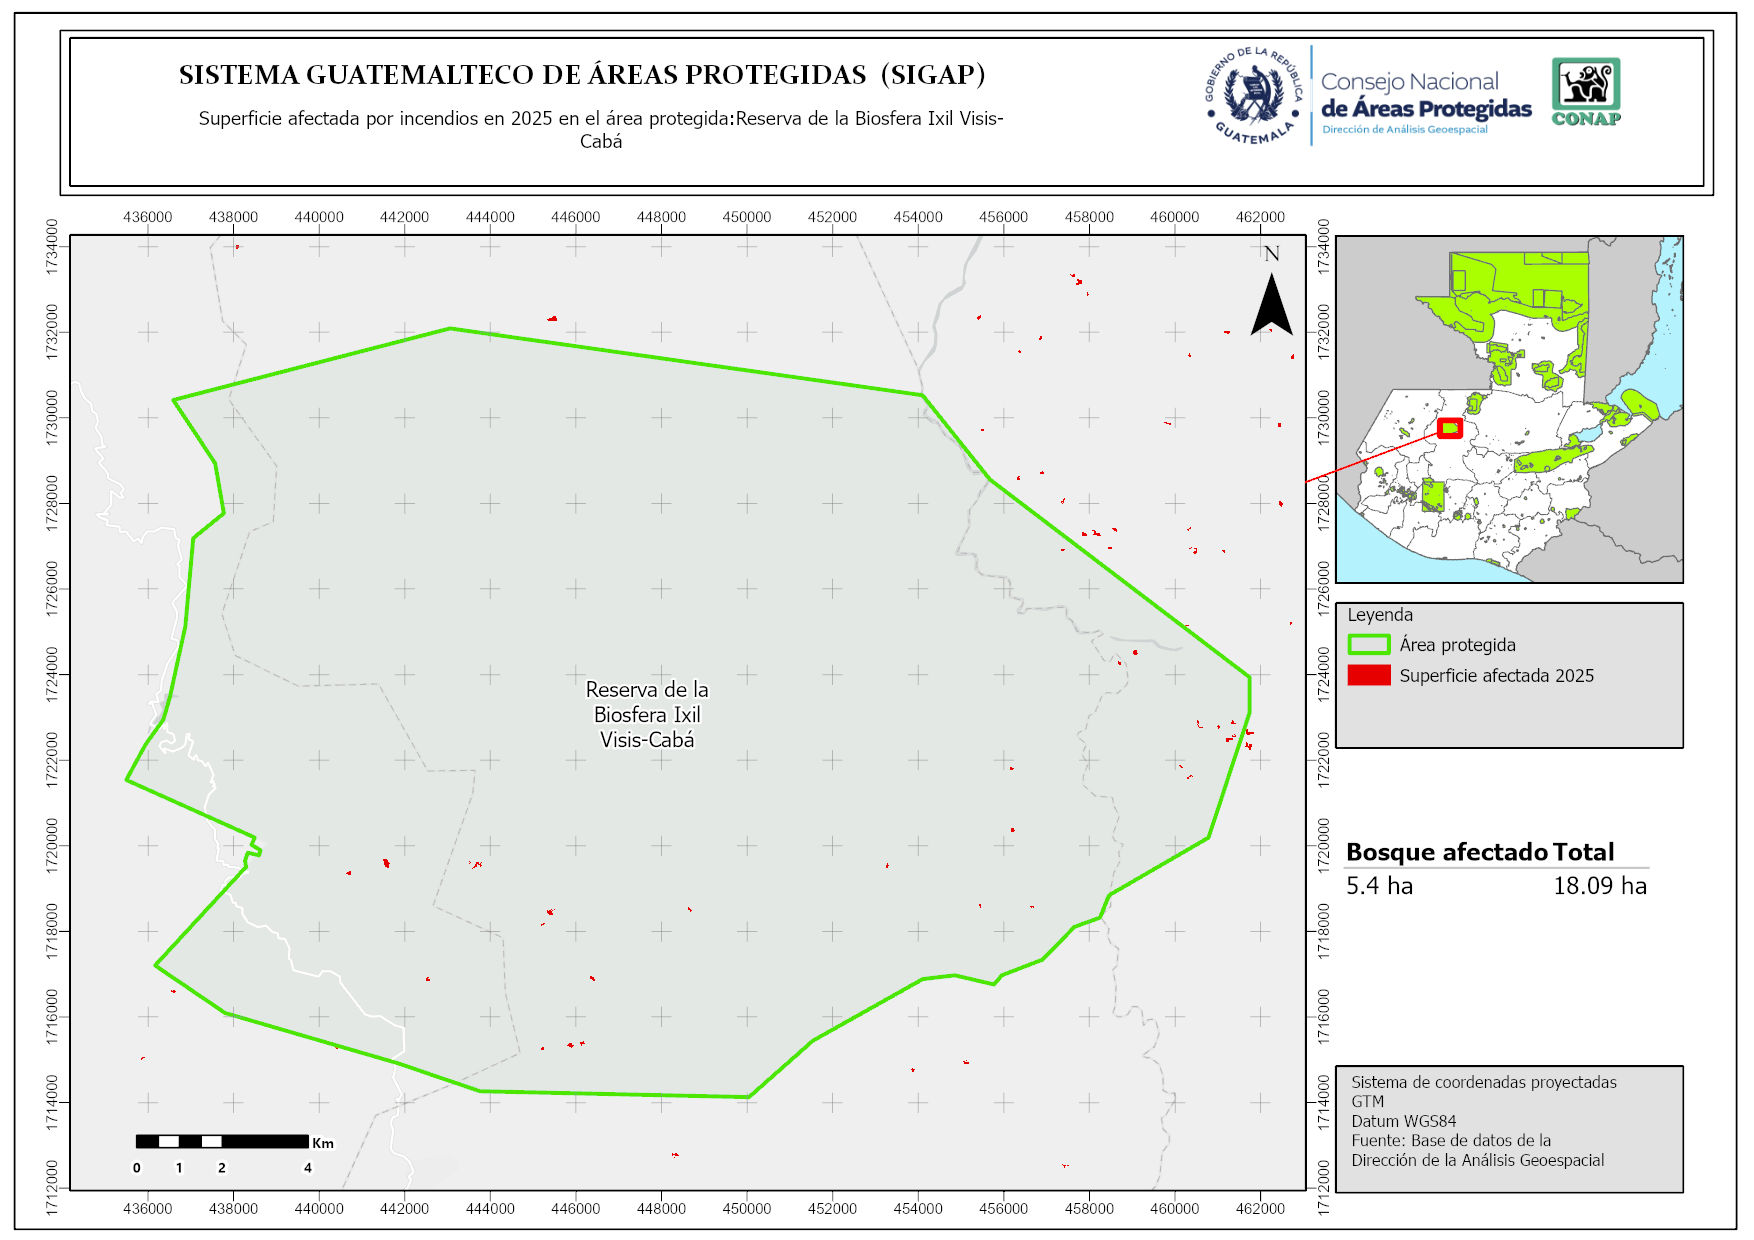
Task: Click the 450000 label on the top axis
Action: pos(747,217)
